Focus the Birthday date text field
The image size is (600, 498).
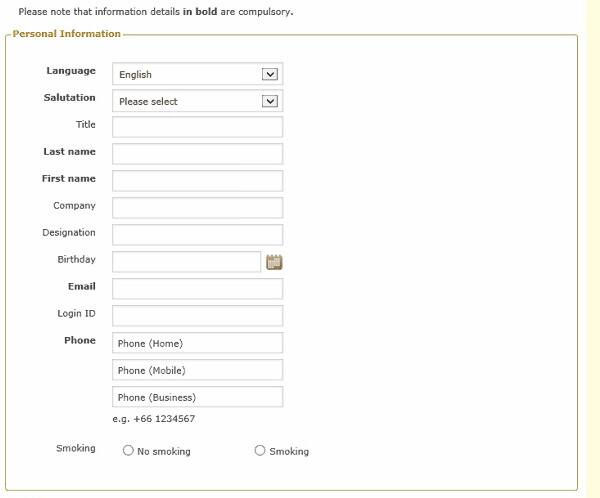click(x=186, y=262)
